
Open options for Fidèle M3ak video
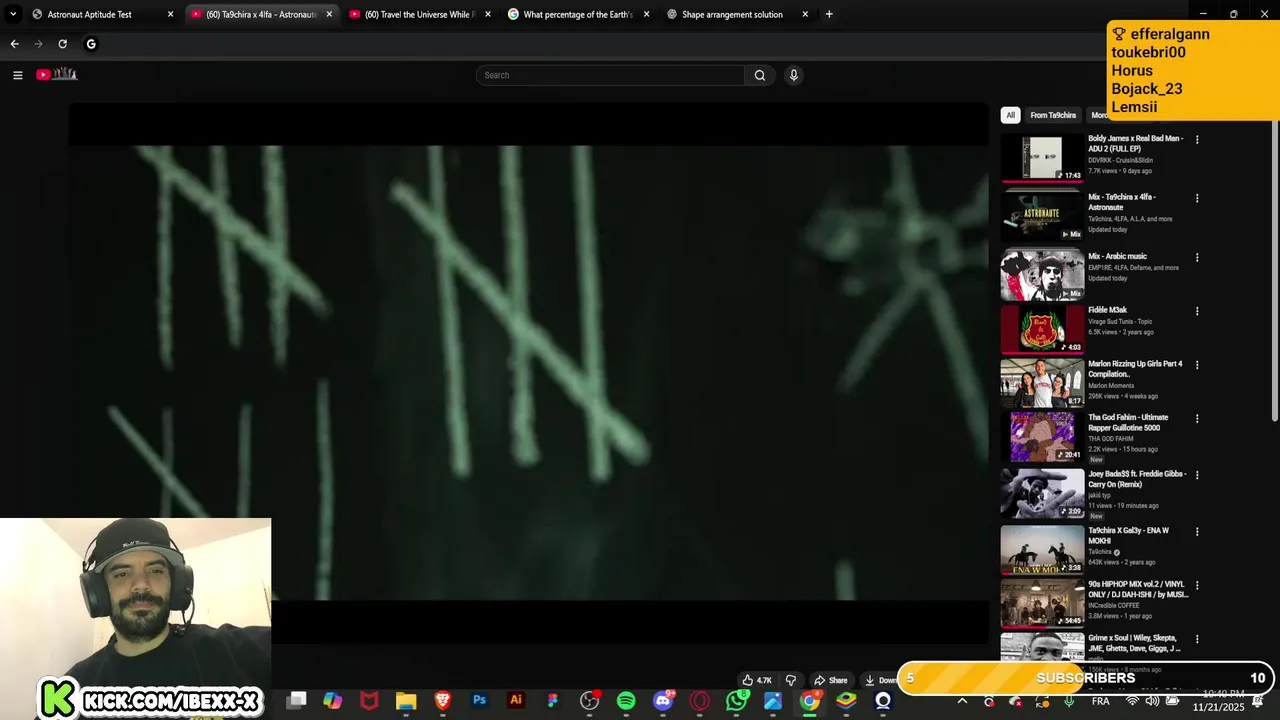click(x=1197, y=311)
